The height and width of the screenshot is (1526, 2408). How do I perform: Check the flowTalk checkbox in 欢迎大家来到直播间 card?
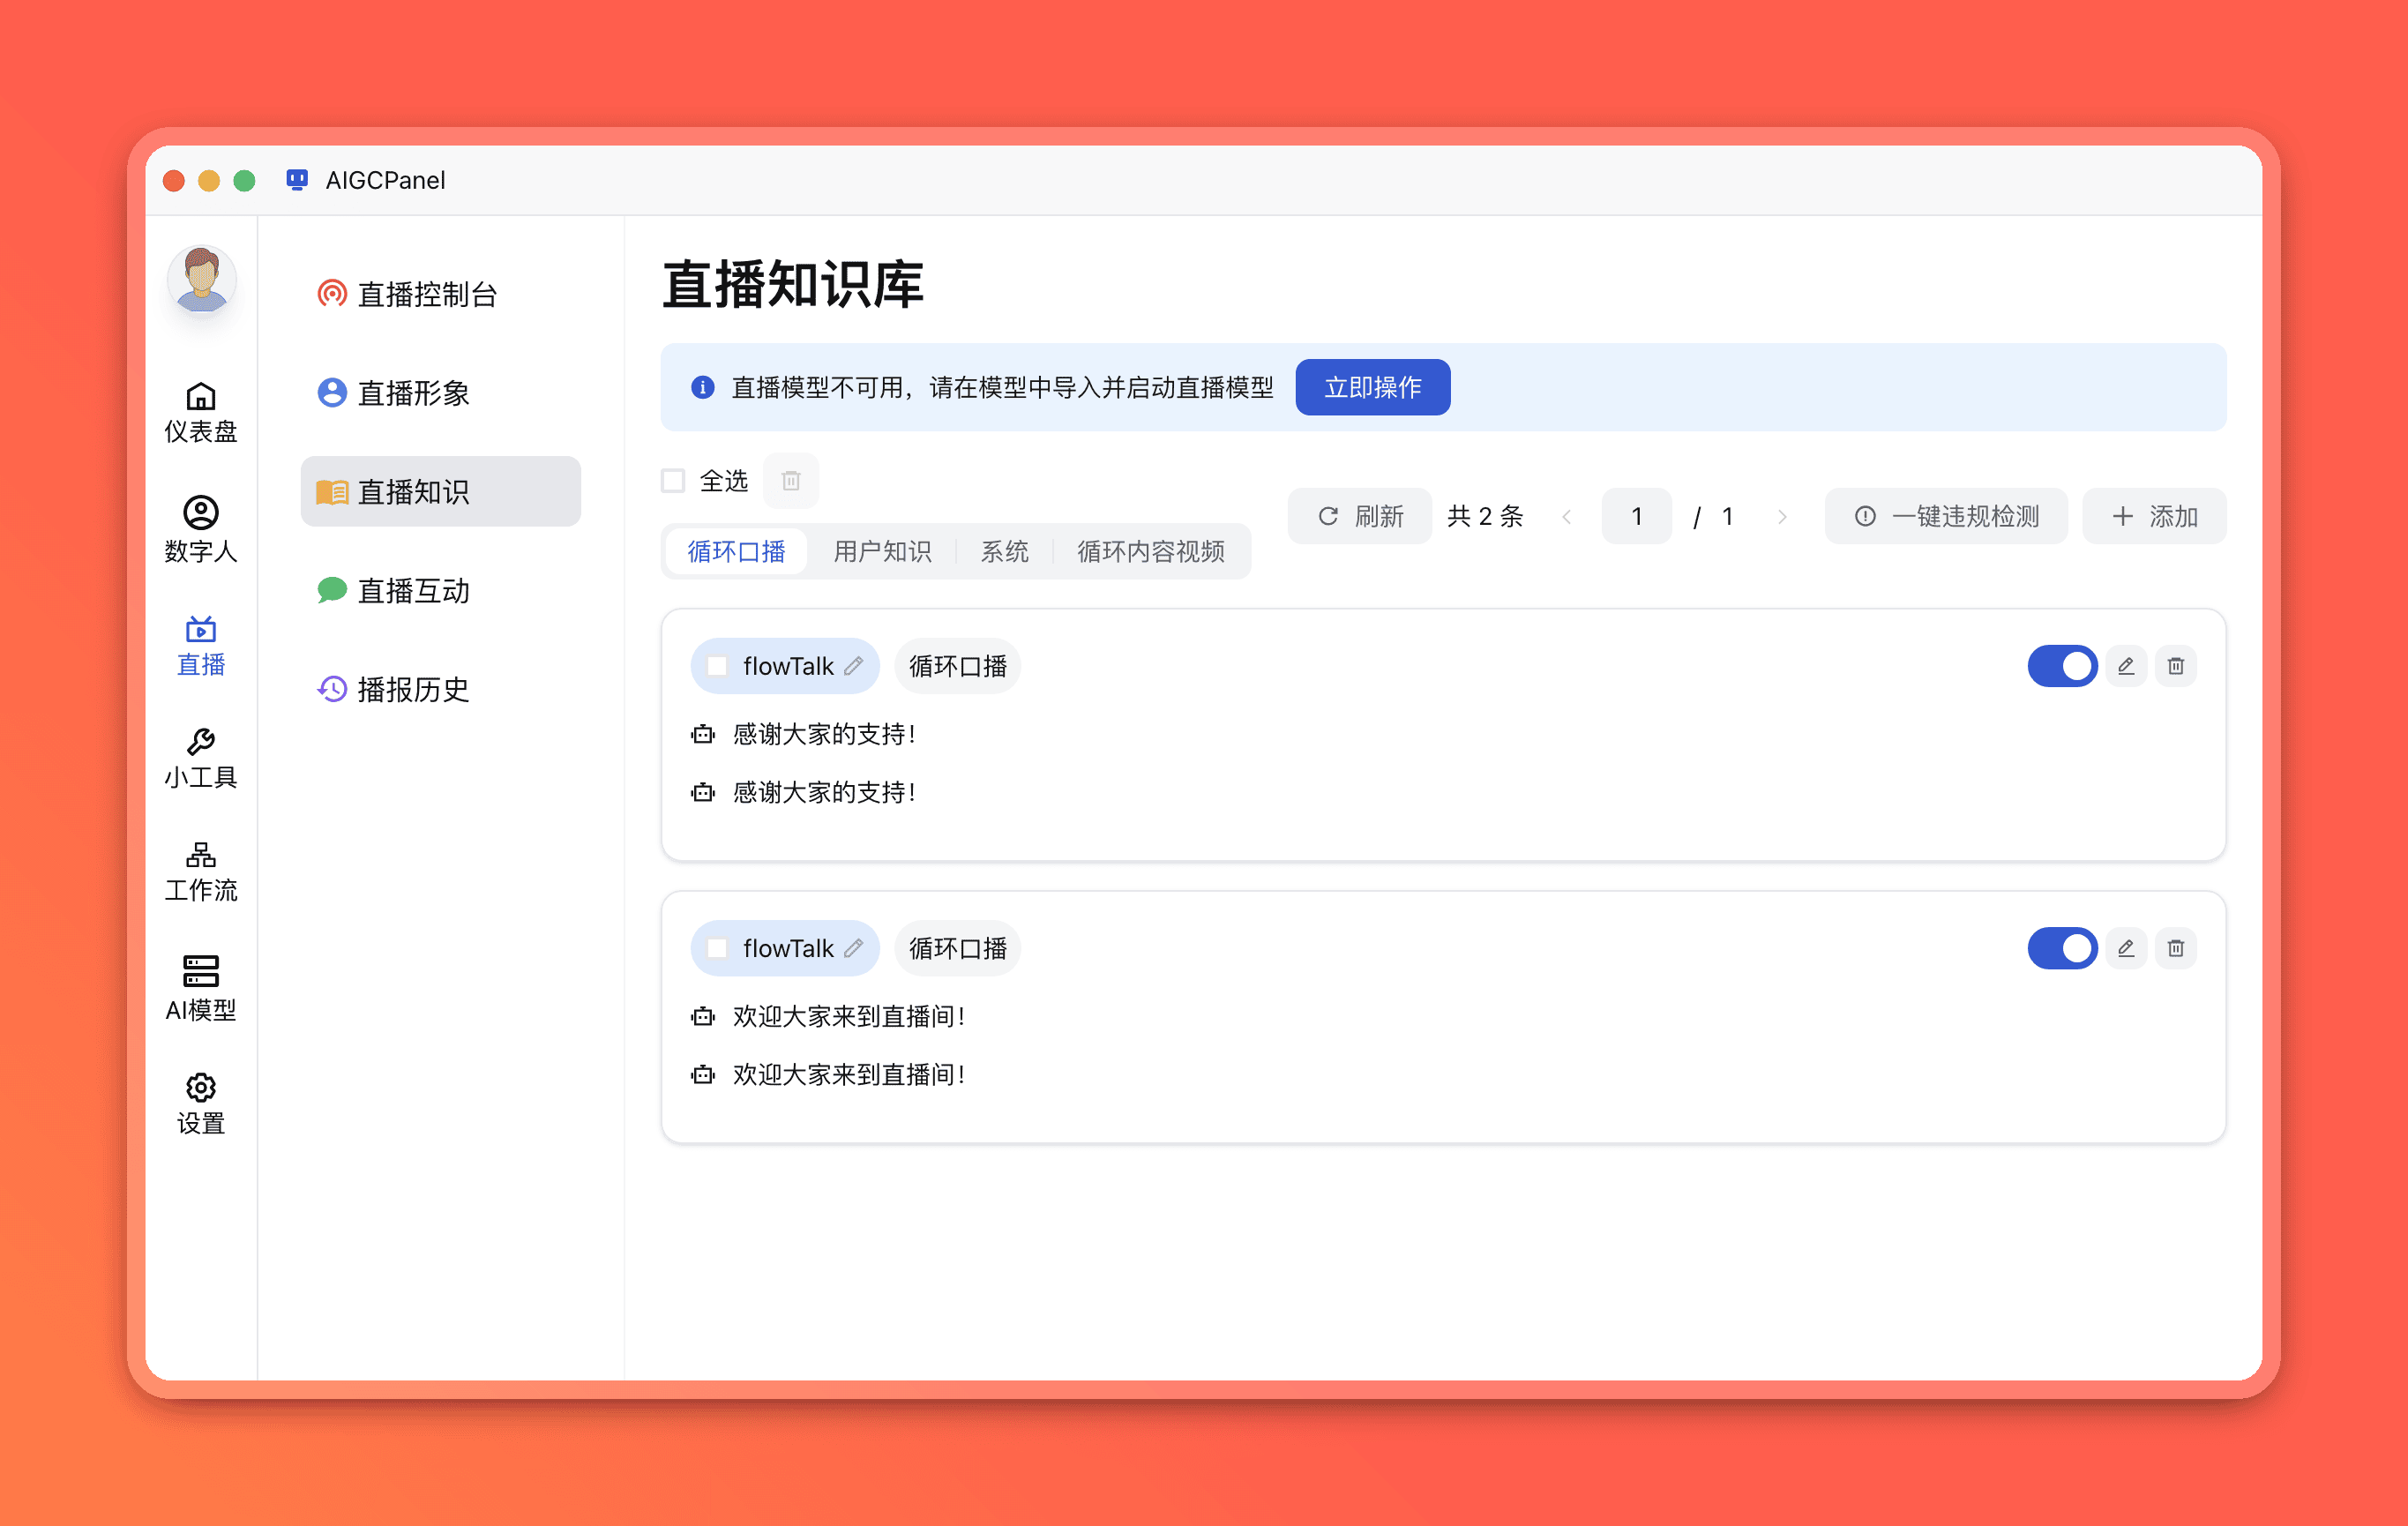pos(717,948)
